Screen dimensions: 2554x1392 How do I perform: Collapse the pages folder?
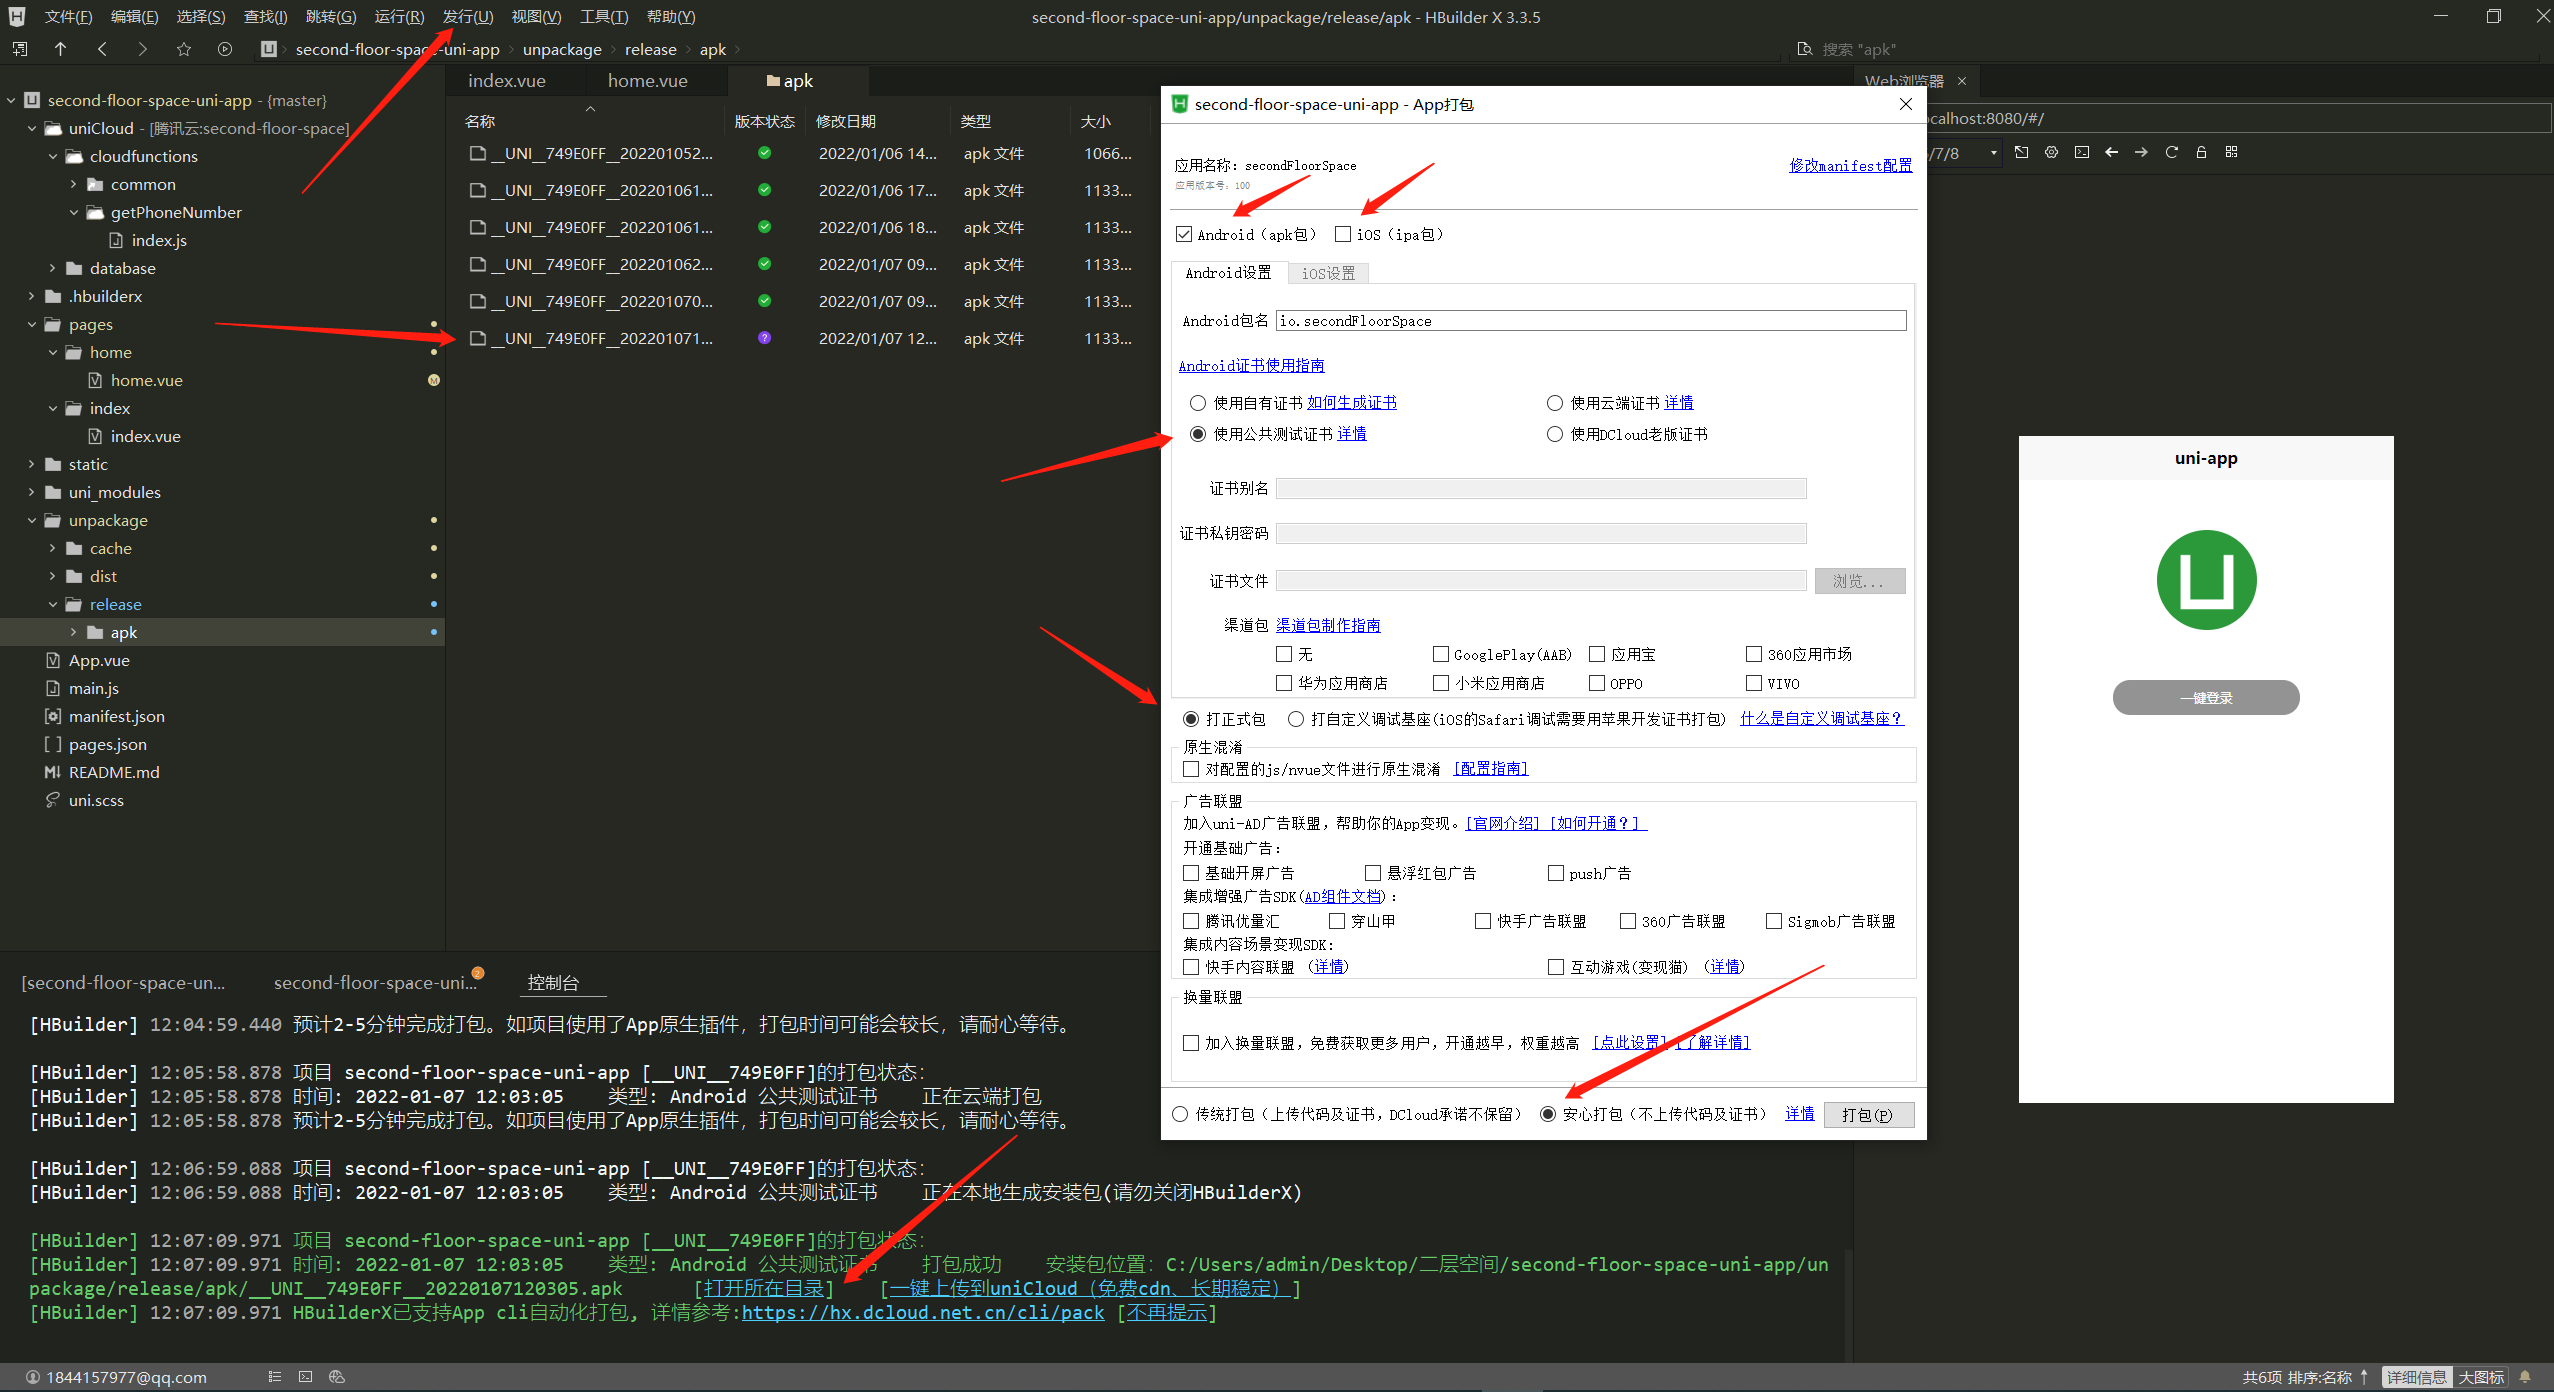(31, 324)
